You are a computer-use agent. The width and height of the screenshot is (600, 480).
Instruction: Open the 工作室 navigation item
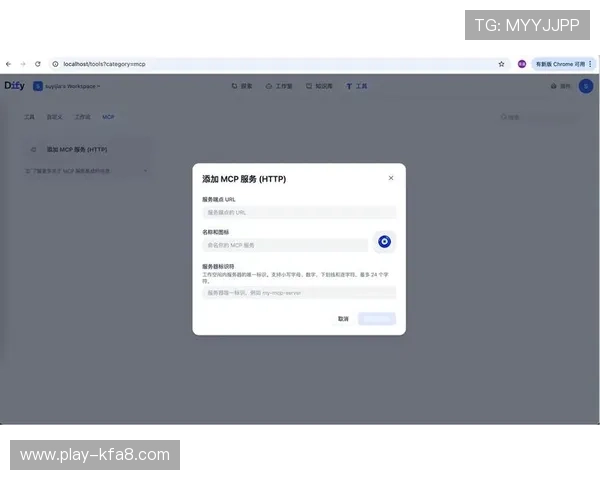(279, 86)
